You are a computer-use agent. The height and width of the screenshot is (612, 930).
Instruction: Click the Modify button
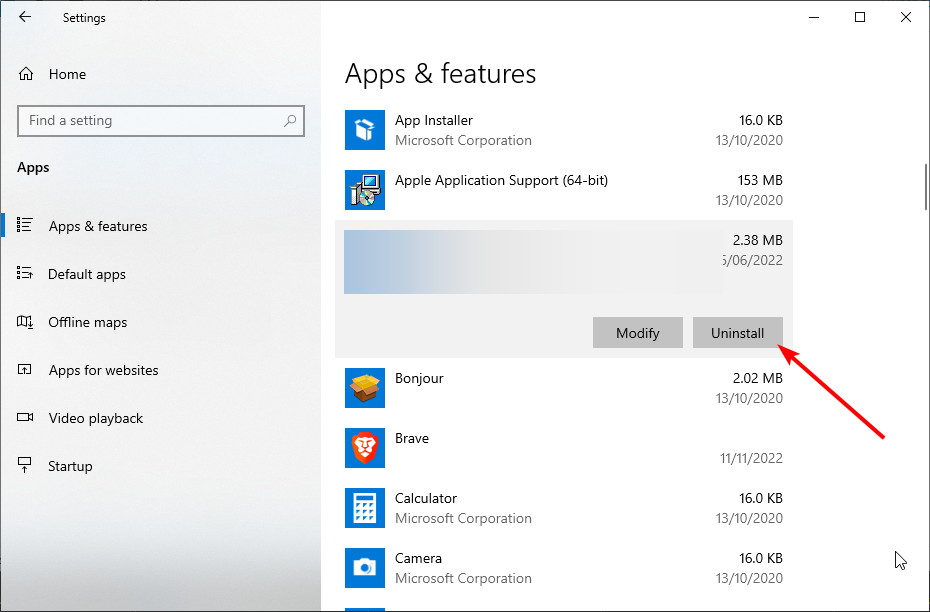tap(638, 333)
